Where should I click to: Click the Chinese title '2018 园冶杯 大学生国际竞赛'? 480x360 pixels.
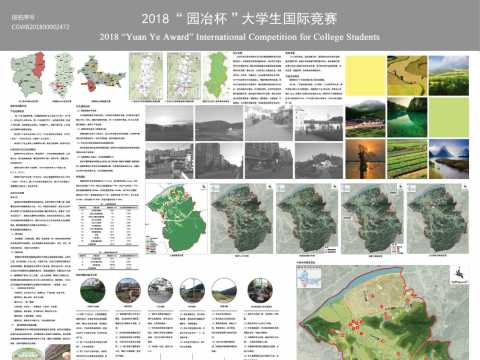point(239,19)
